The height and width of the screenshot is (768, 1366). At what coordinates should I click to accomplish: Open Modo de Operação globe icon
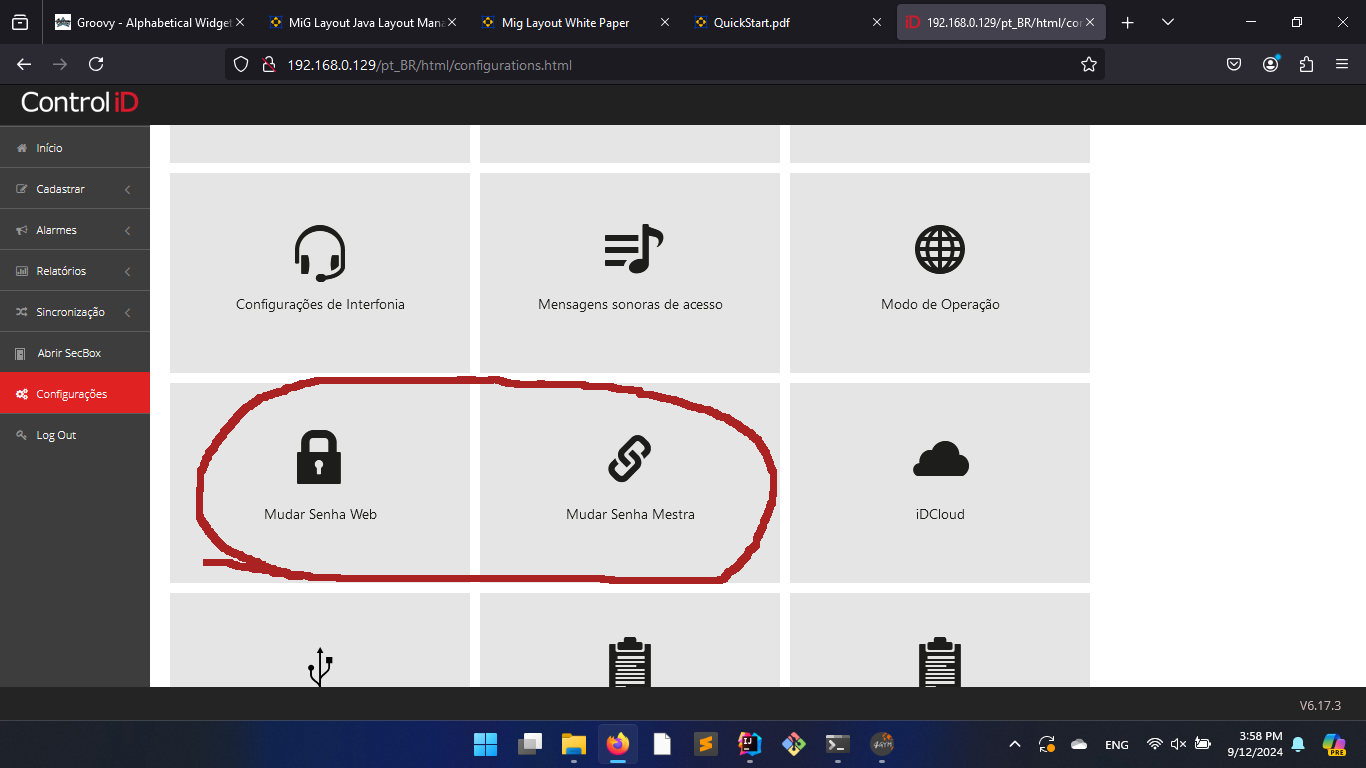(x=940, y=250)
